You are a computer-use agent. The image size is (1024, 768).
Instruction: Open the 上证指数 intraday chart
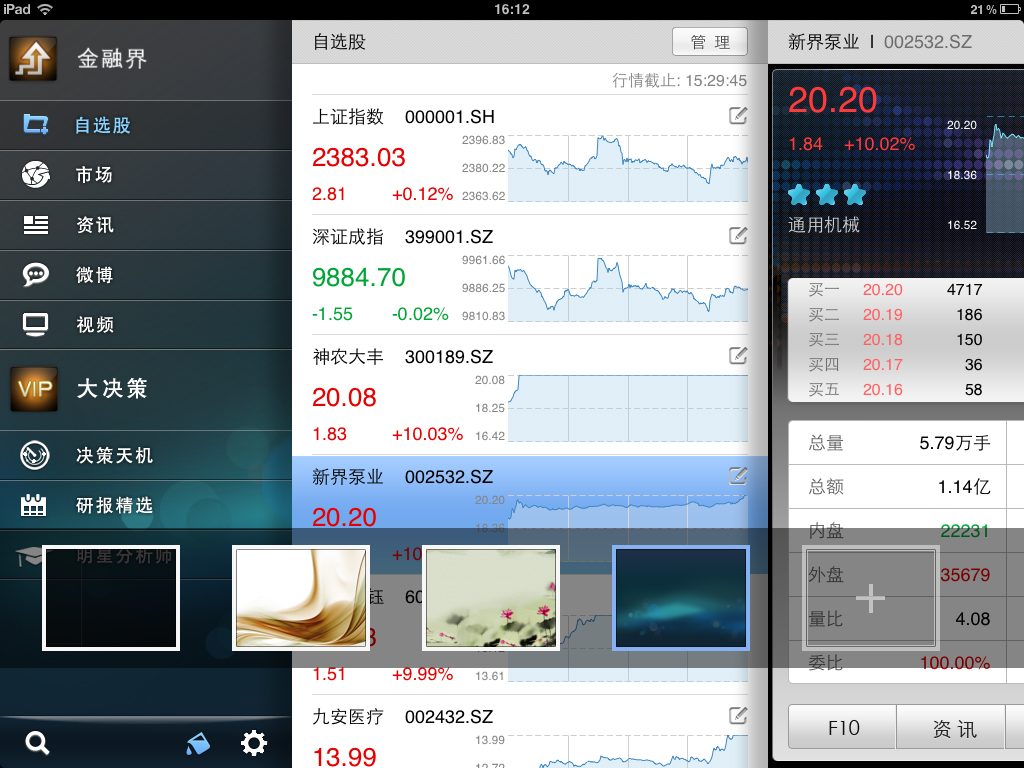(628, 168)
